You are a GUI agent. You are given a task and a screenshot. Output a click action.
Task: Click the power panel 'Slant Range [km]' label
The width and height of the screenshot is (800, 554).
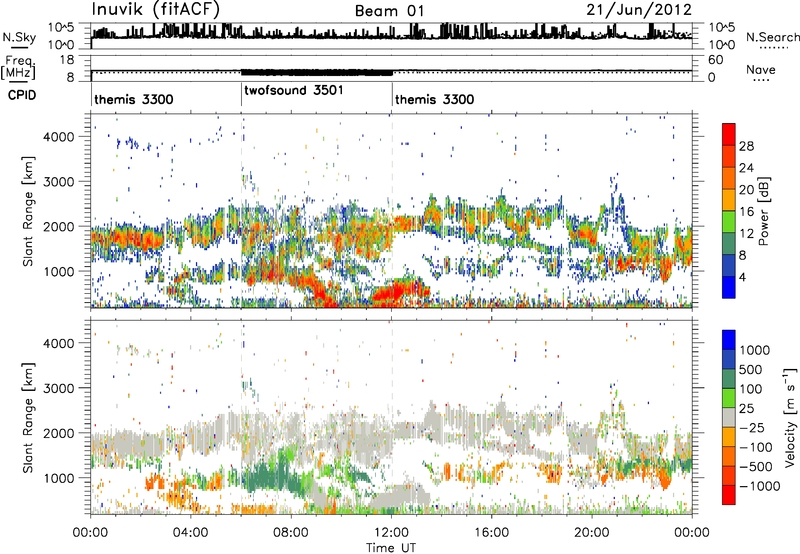coord(28,211)
